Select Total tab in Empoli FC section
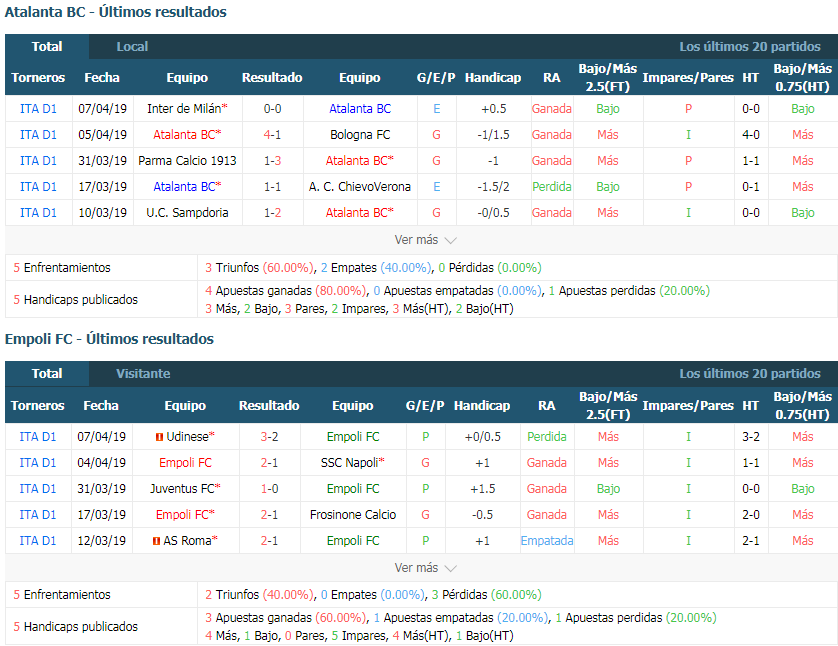 [x=47, y=373]
